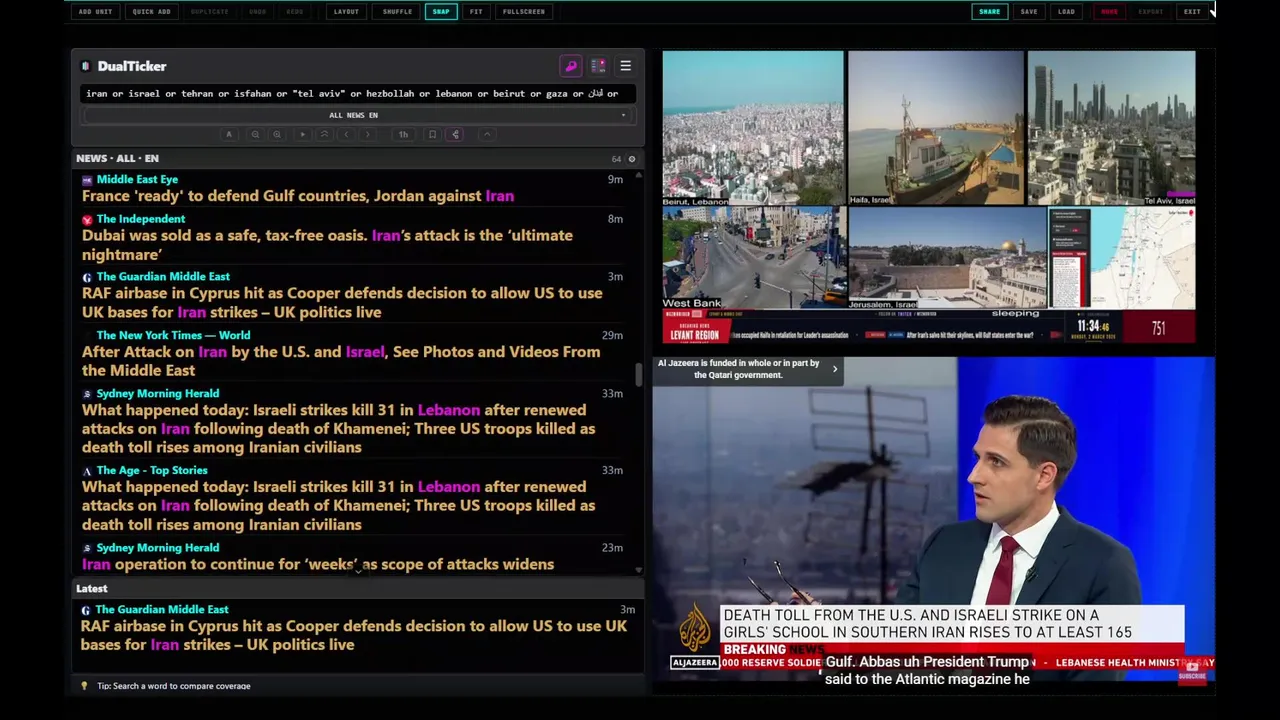Select the Tel Aviv, Israel webcam thumbnail
The image size is (1280, 720).
click(1111, 129)
